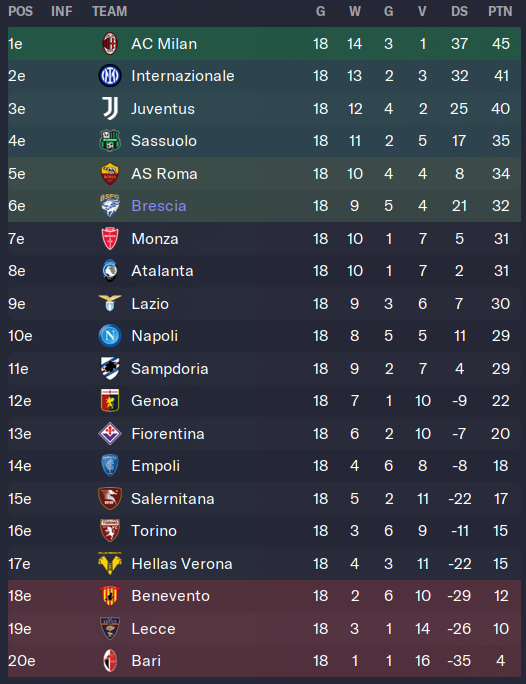The image size is (526, 684).
Task: Select the Monza table row
Action: (264, 239)
